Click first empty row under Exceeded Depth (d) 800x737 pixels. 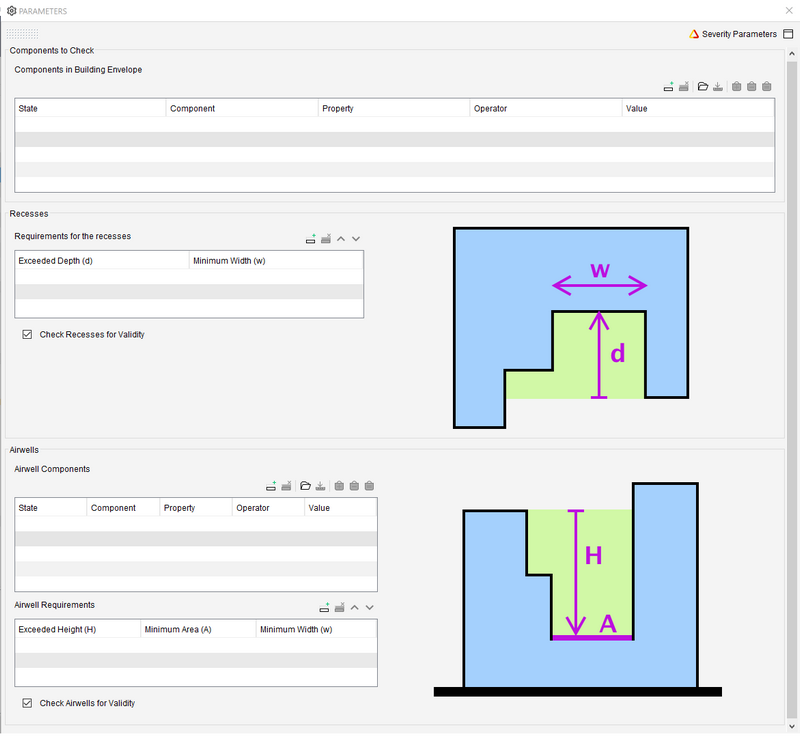[x=102, y=277]
